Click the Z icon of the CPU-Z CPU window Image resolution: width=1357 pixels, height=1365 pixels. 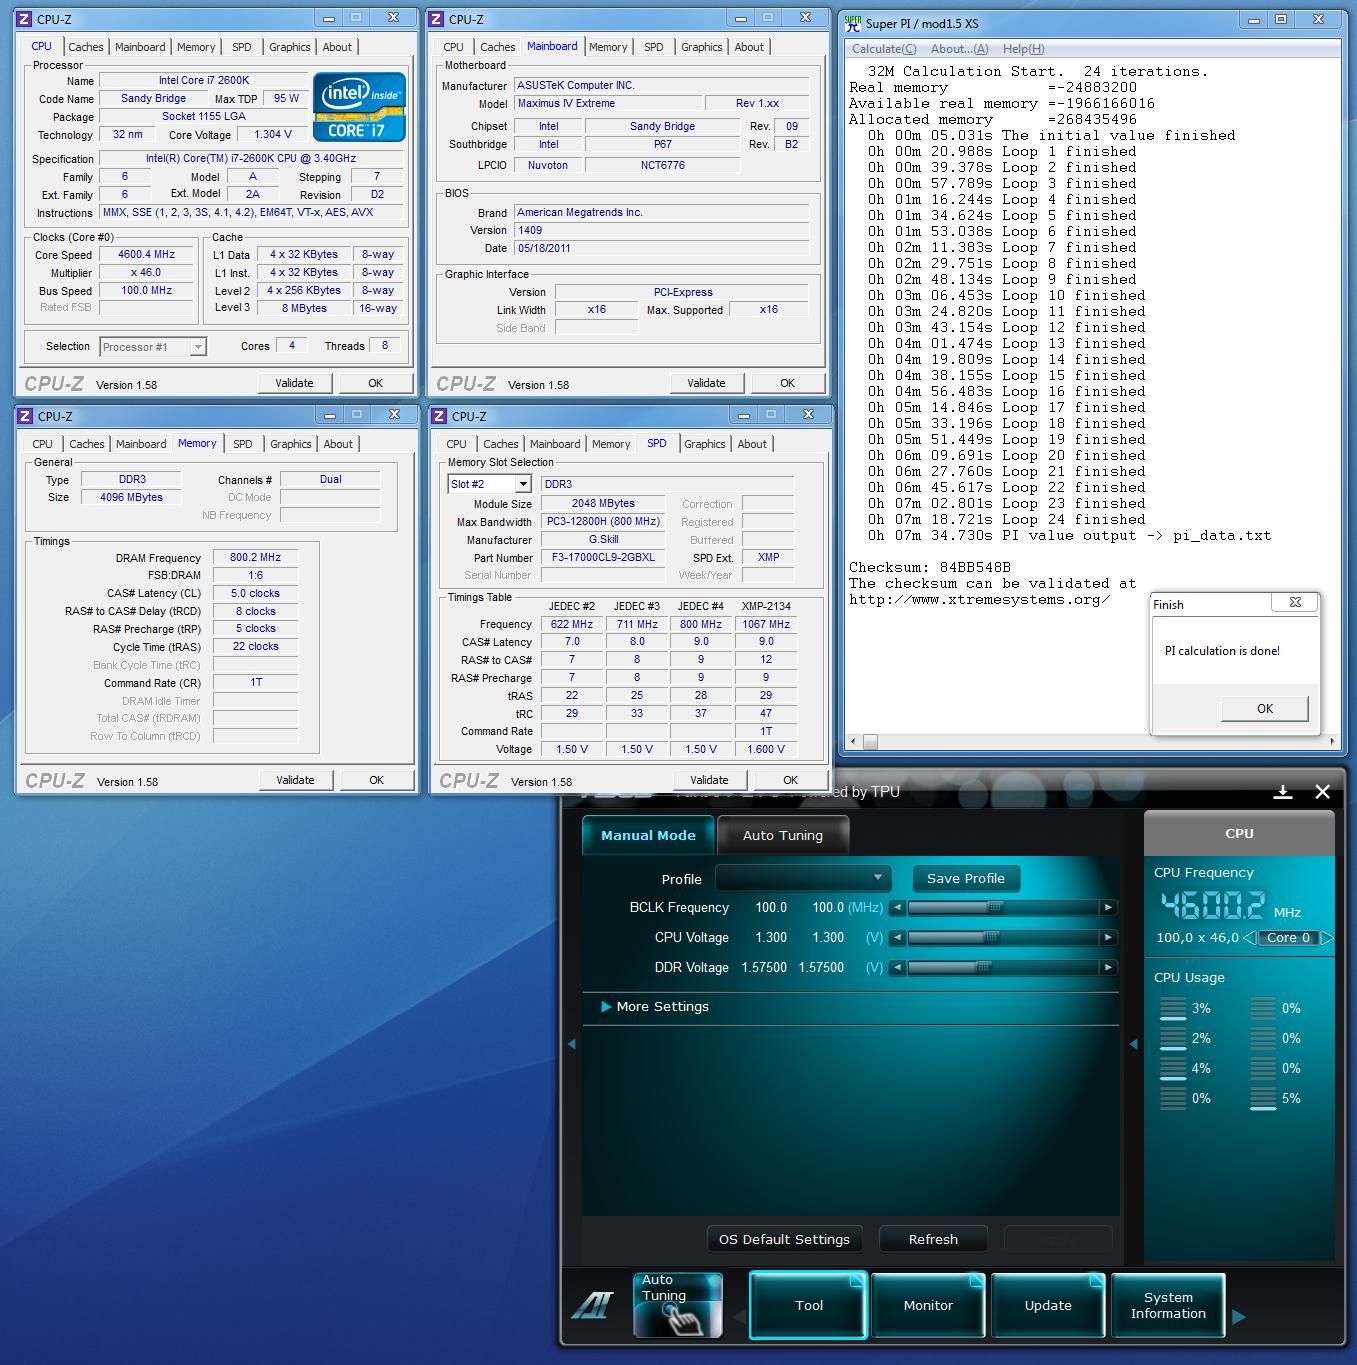pyautogui.click(x=24, y=19)
